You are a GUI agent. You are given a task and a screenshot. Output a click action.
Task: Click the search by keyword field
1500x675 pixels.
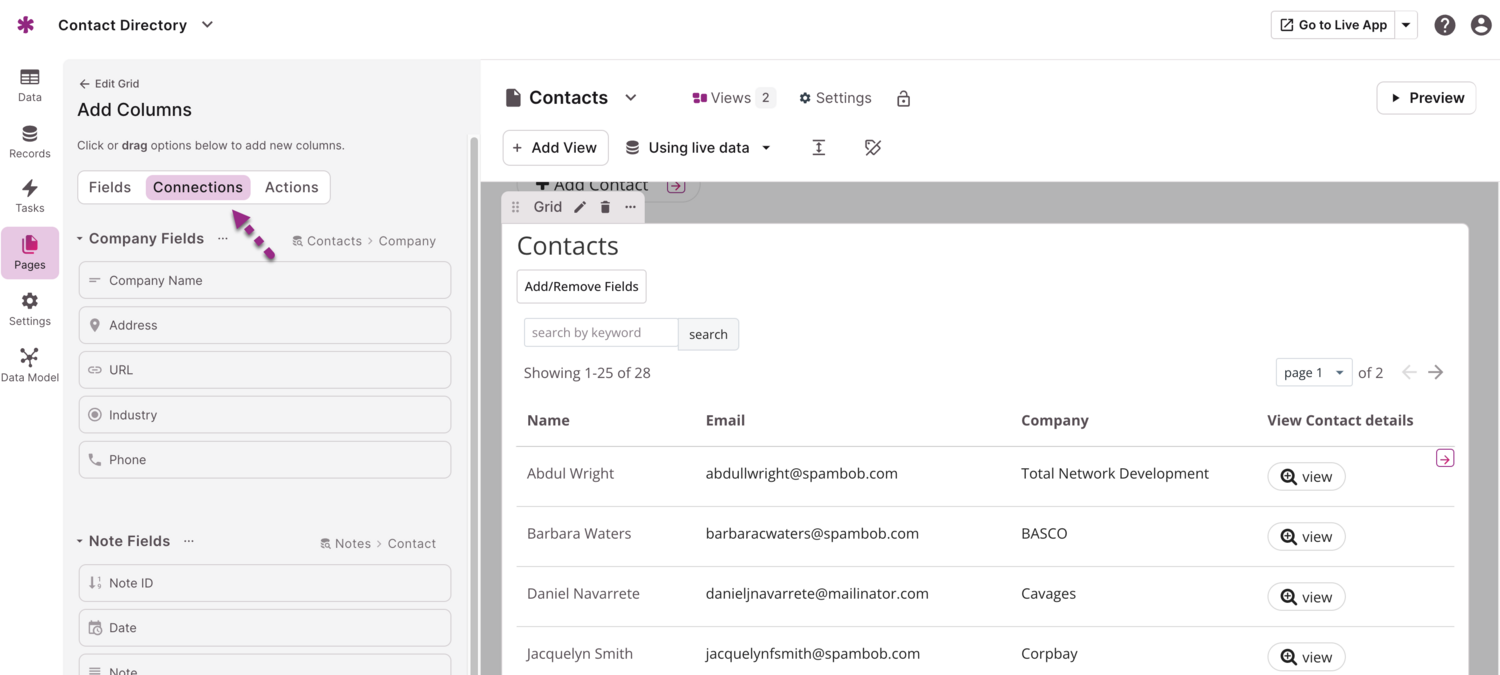point(600,333)
